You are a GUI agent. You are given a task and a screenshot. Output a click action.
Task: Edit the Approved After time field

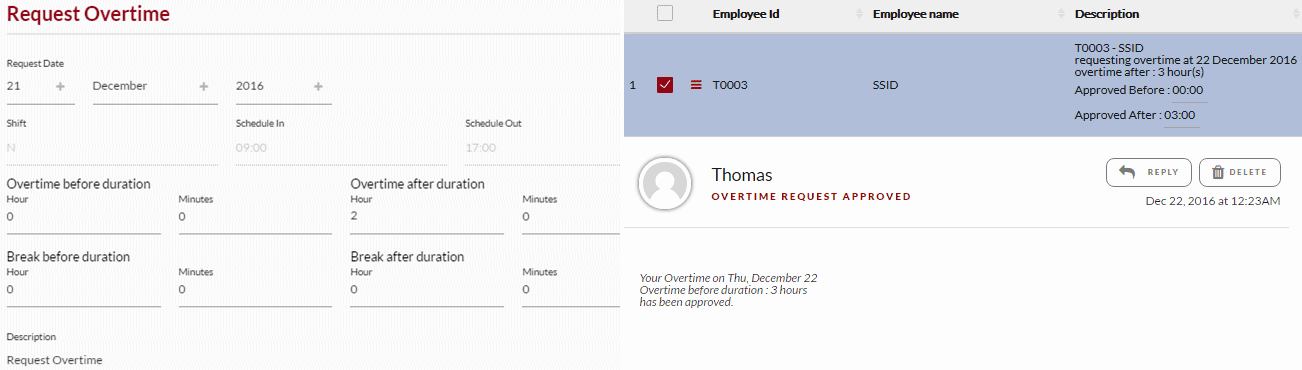[1181, 116]
